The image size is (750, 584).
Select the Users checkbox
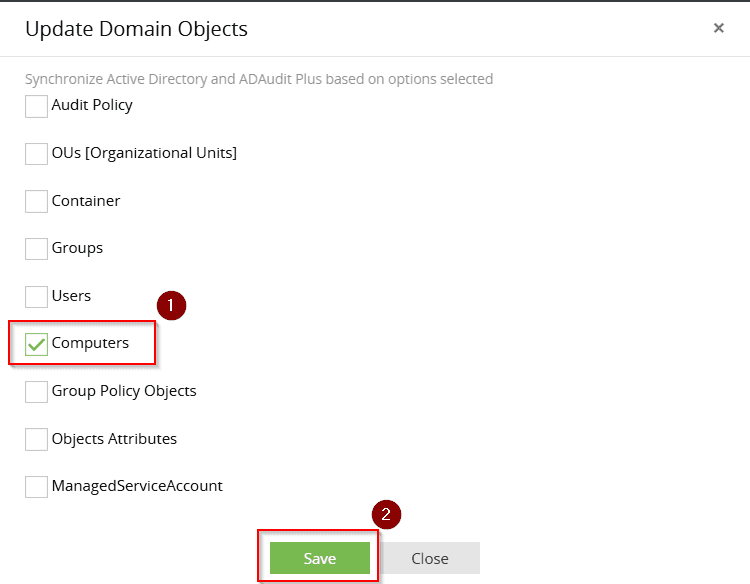(36, 296)
